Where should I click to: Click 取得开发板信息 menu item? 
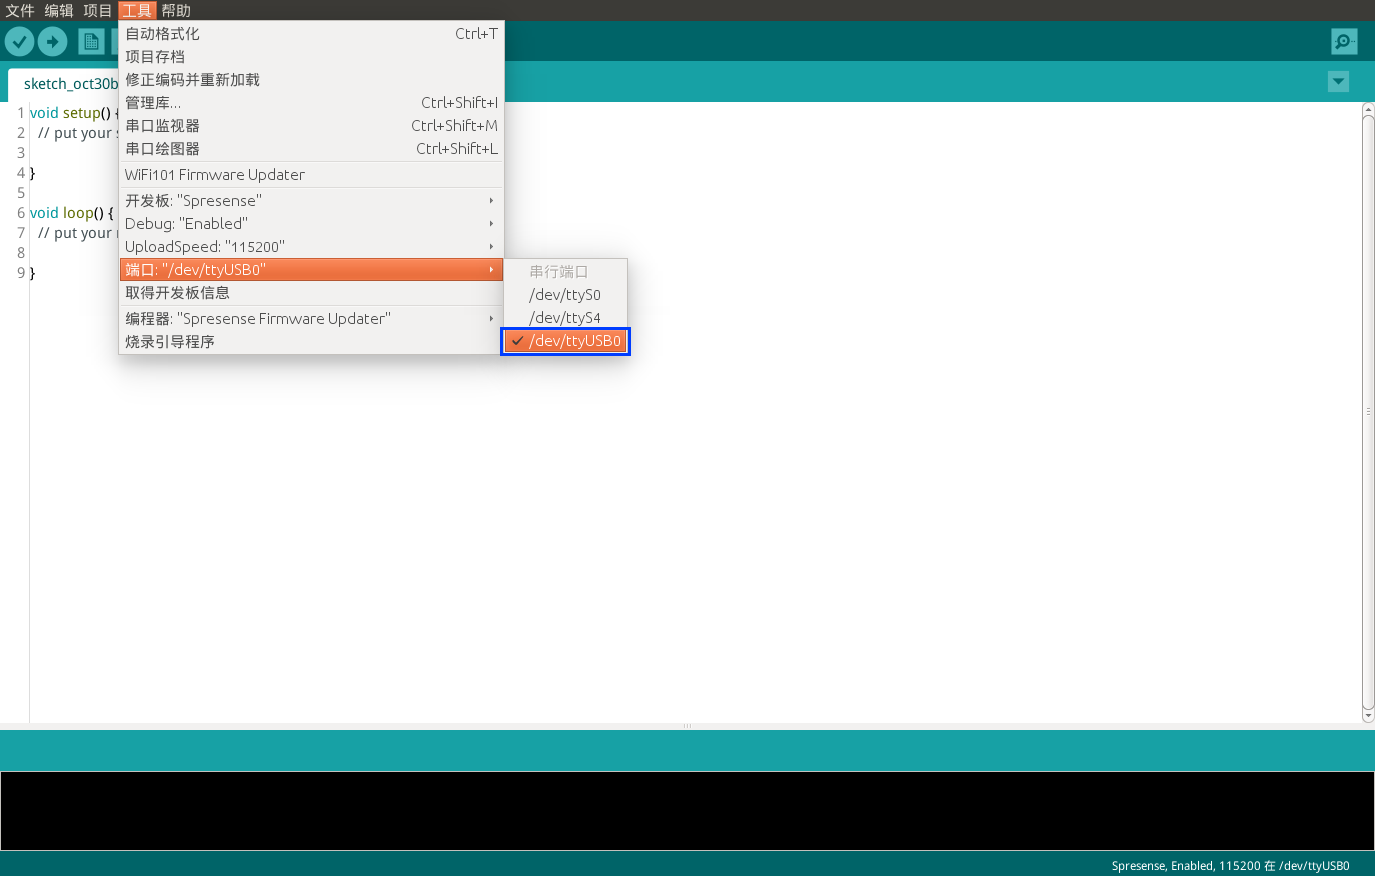177,293
